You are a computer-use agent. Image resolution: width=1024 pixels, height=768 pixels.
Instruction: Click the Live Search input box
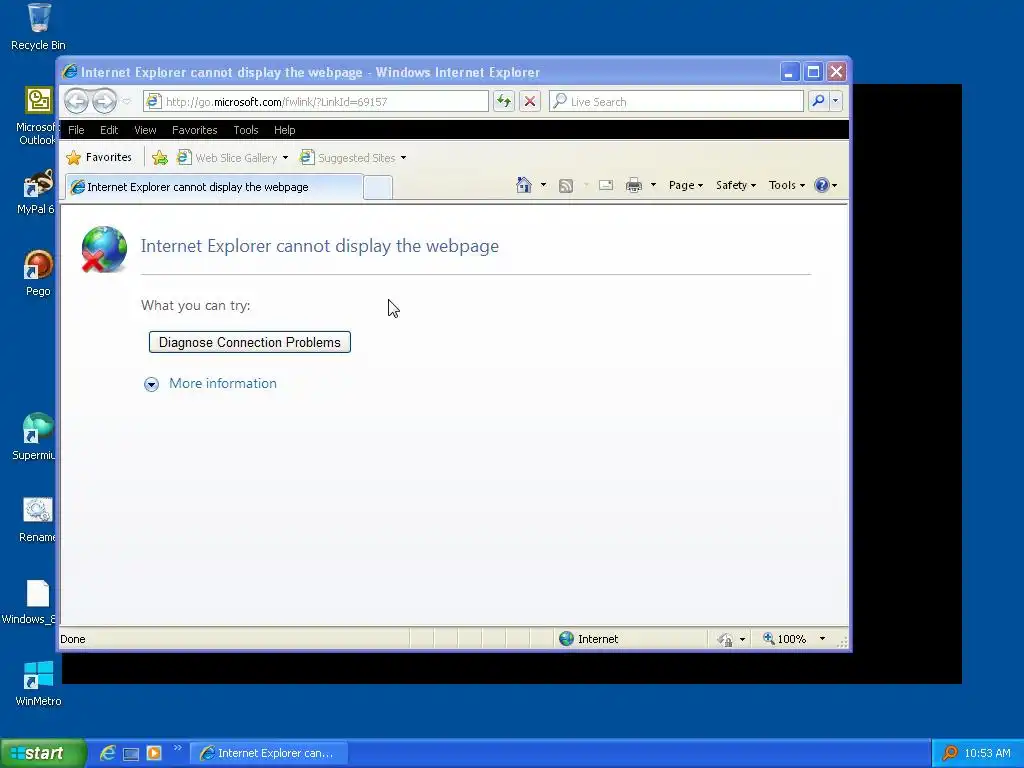pos(676,101)
